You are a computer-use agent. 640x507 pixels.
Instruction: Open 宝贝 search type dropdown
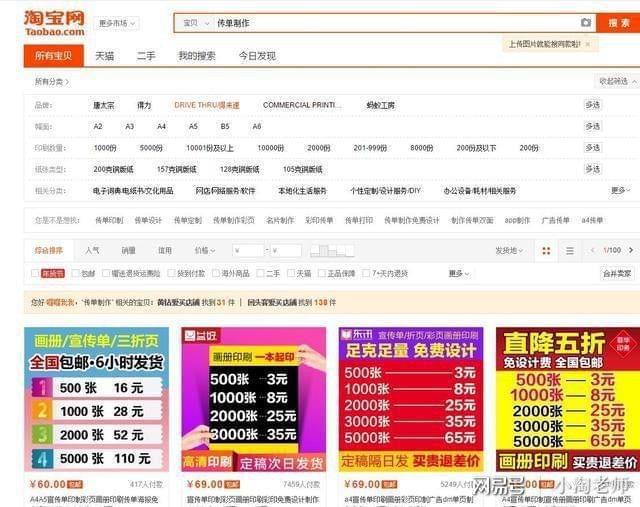point(196,23)
